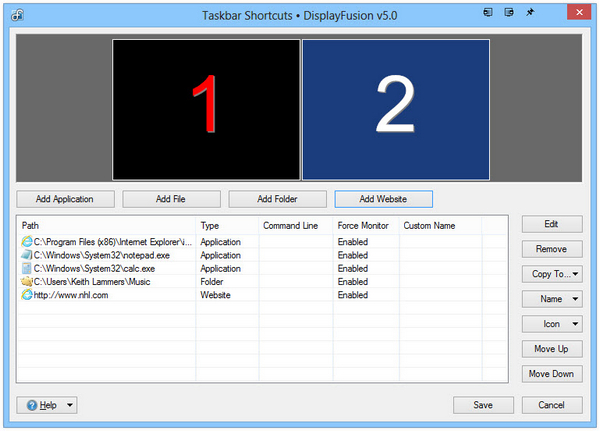Click the DisplayFusion app icon in title bar
The height and width of the screenshot is (431, 600).
17,15
